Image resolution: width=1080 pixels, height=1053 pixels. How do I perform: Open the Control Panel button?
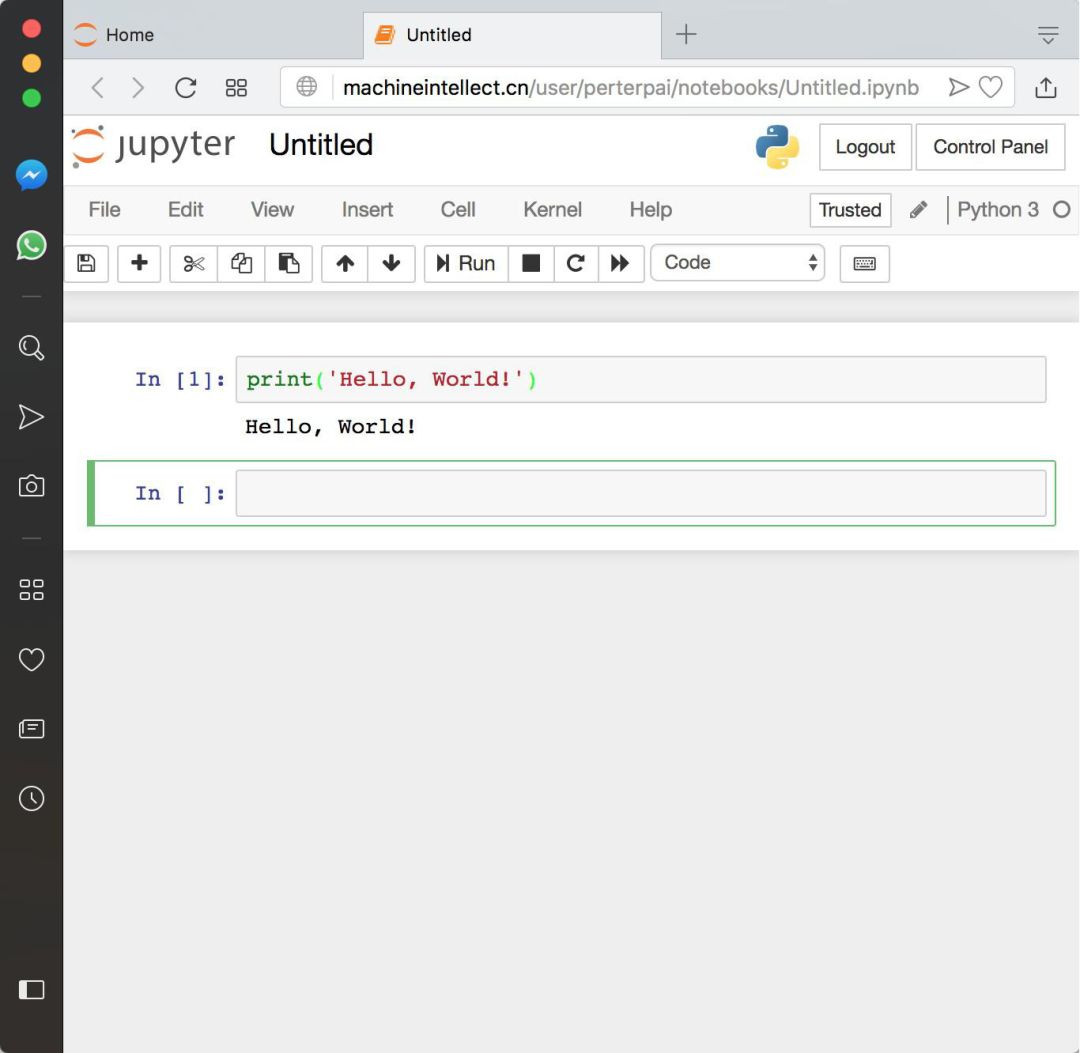990,147
